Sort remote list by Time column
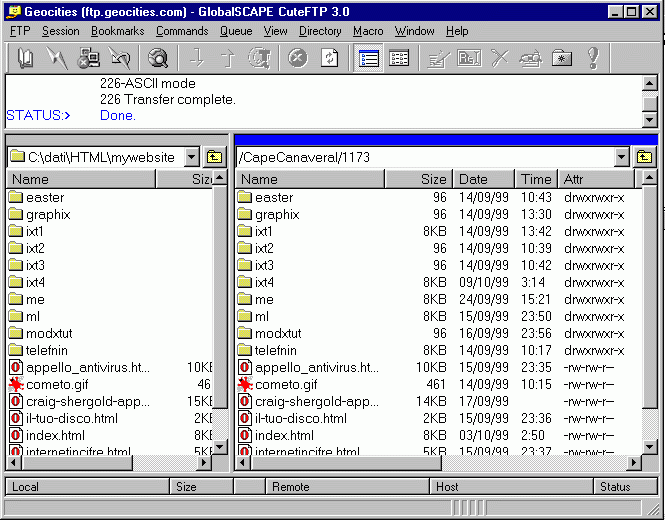The image size is (665, 520). tap(536, 179)
